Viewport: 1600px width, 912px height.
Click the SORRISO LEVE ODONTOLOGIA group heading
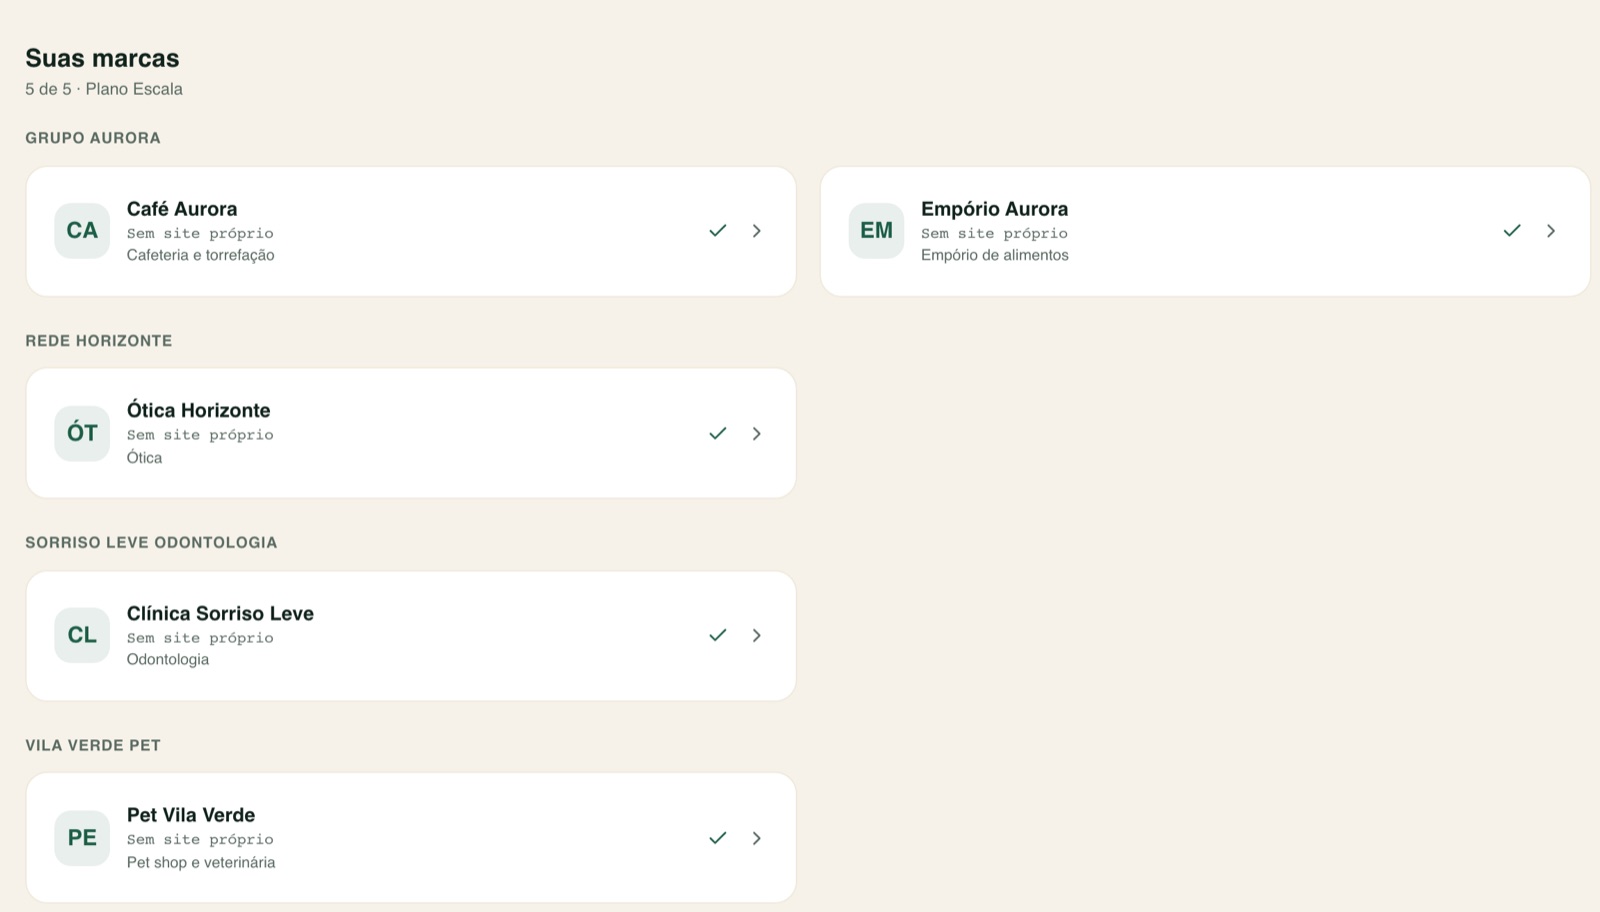pos(151,543)
